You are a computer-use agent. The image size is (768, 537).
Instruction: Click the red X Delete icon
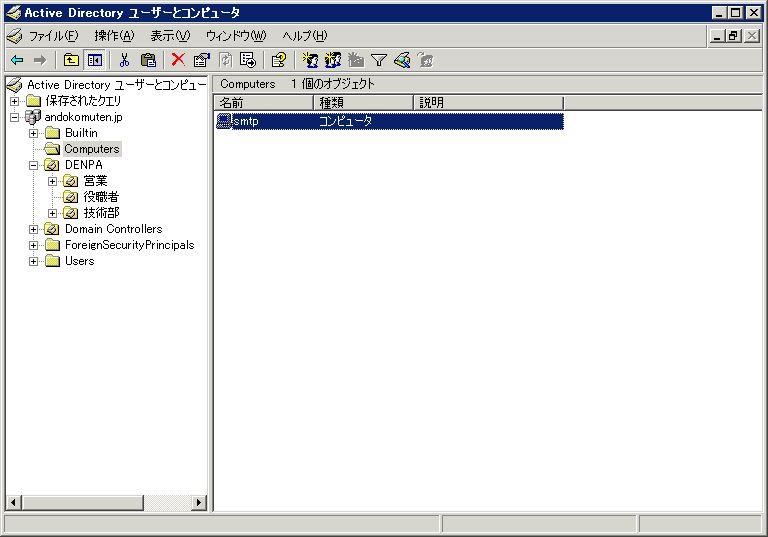(178, 60)
